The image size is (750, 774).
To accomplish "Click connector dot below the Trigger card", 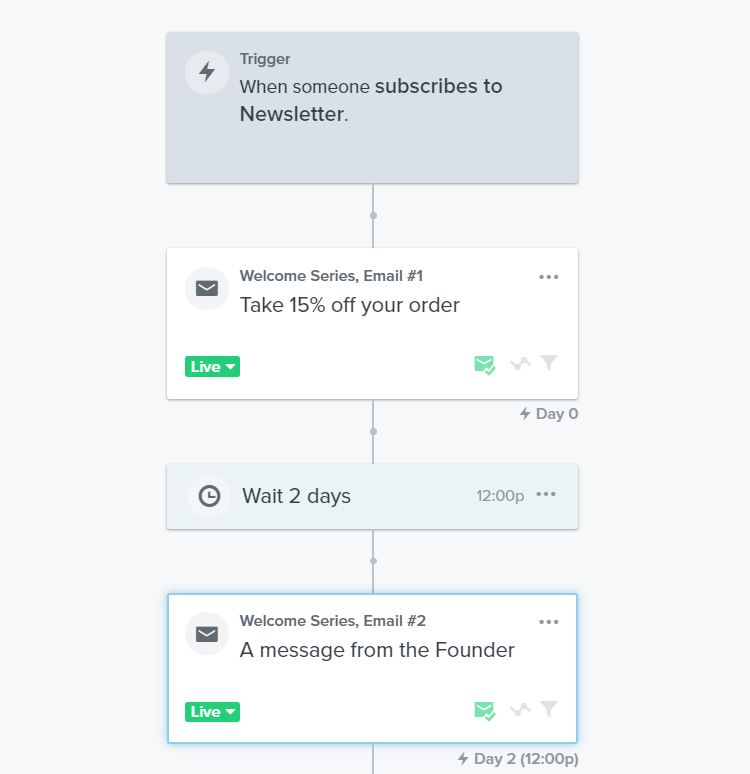I will (x=373, y=215).
